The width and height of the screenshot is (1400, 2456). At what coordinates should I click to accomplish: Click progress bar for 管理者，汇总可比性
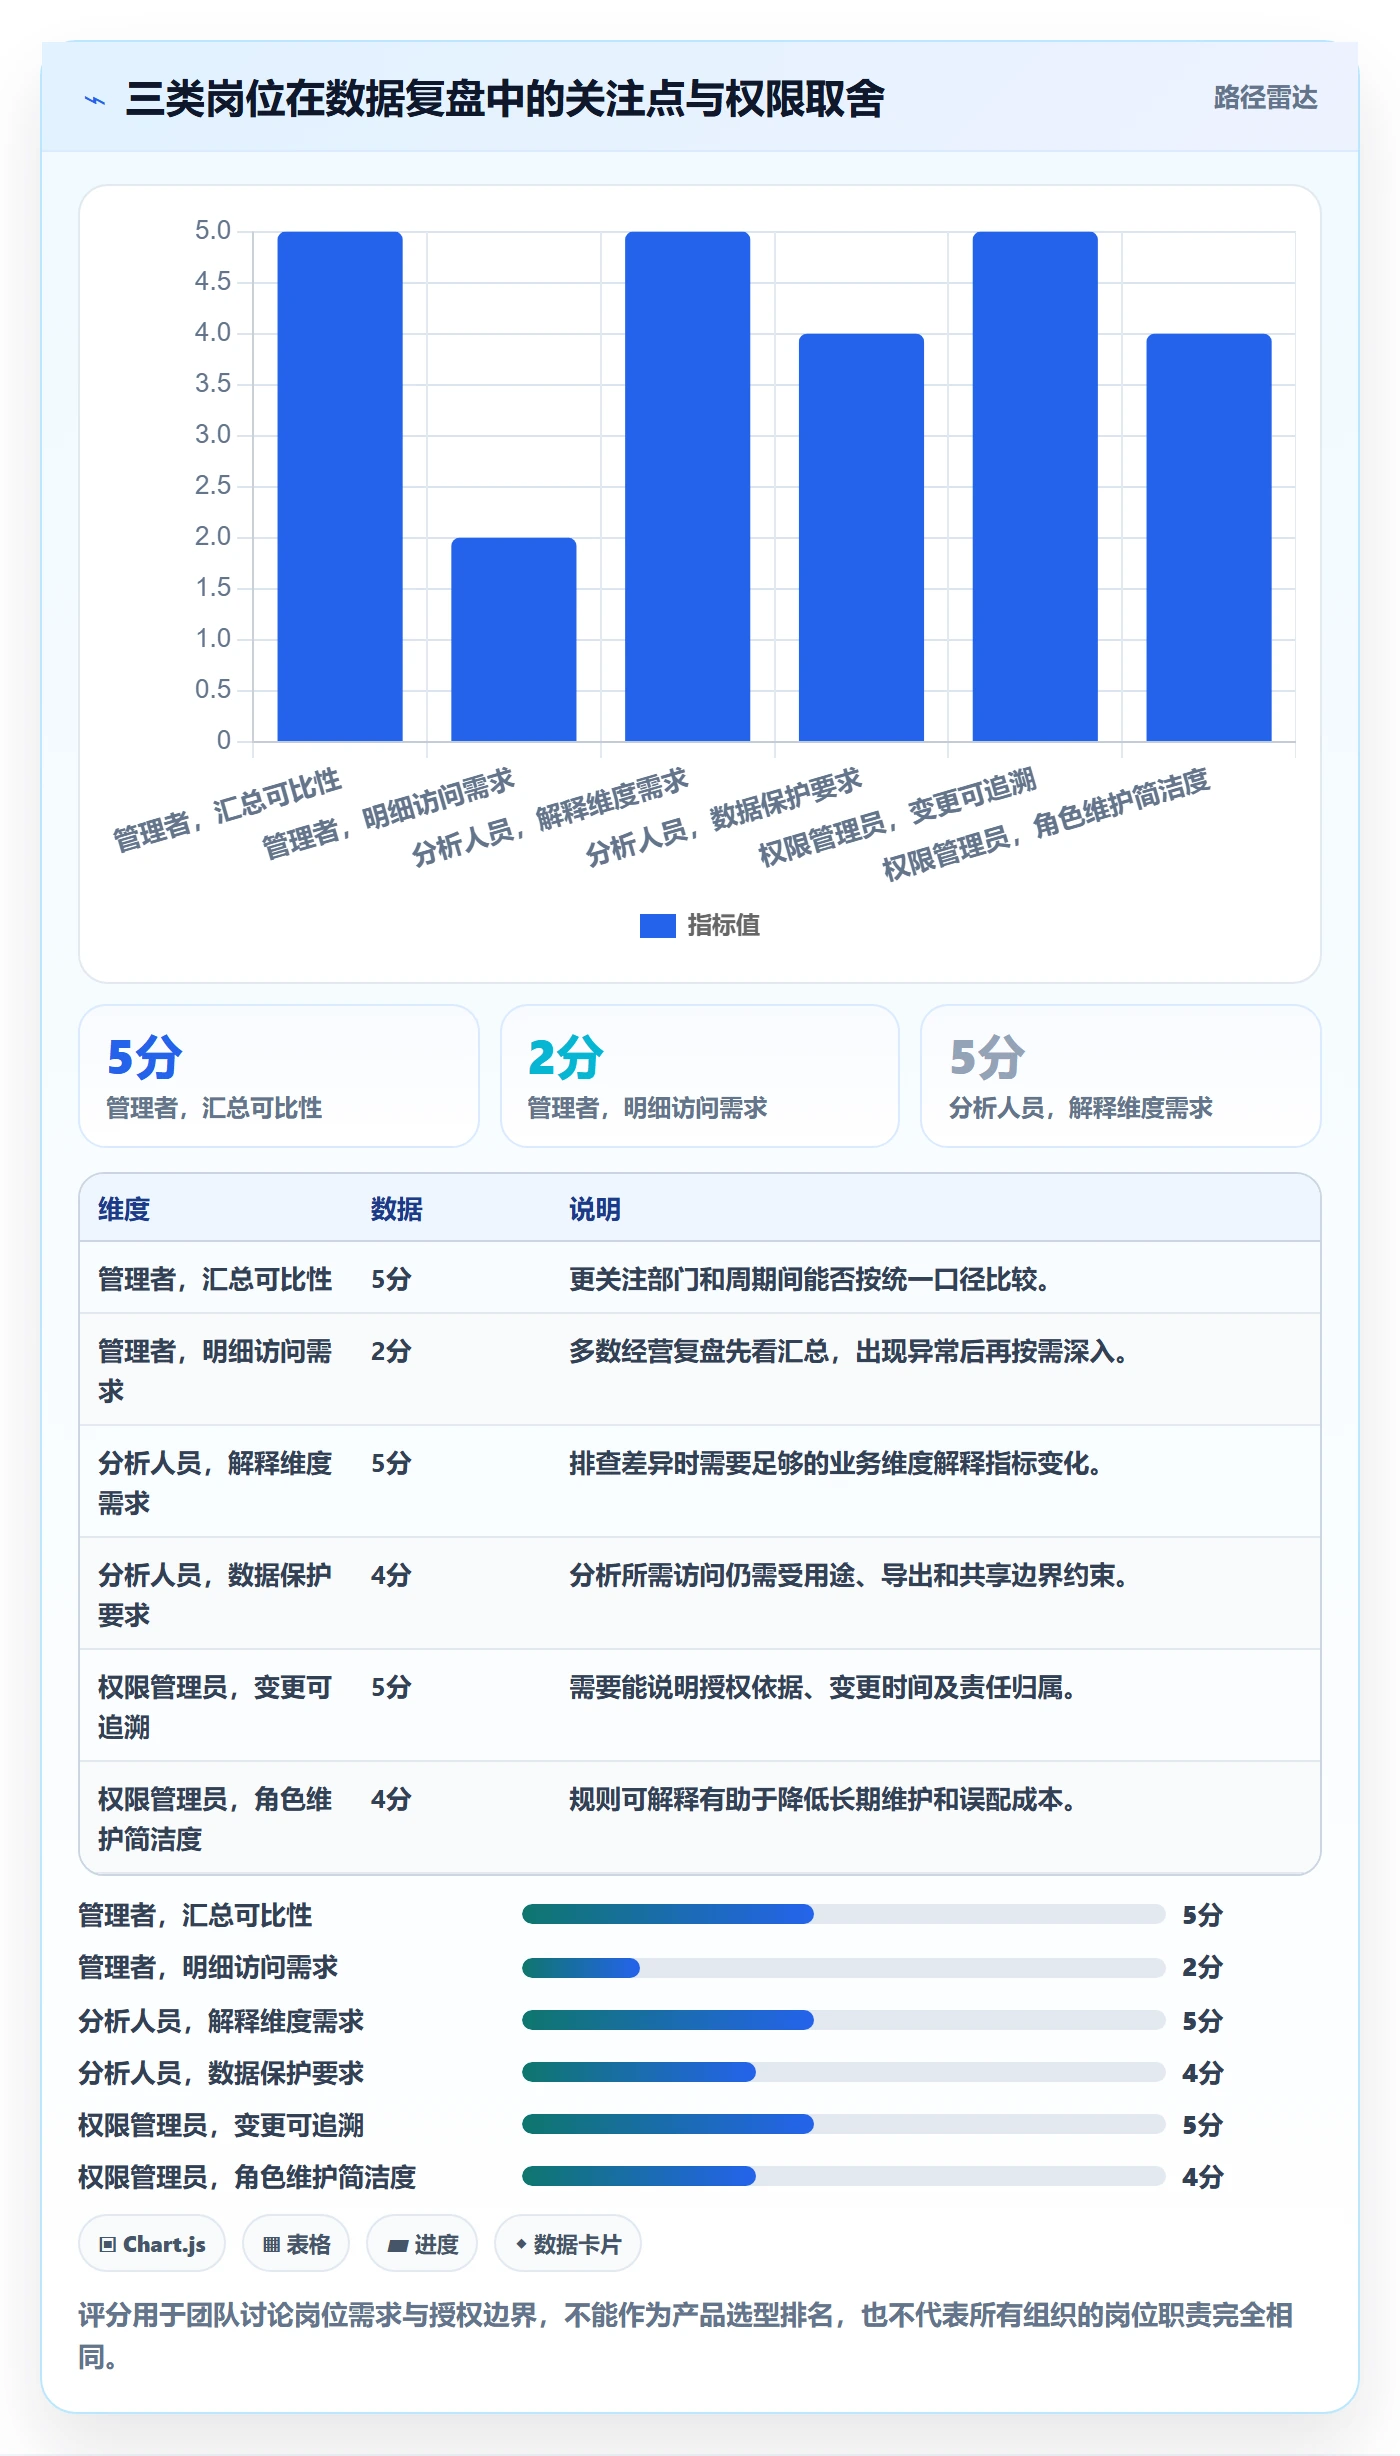tap(843, 1914)
